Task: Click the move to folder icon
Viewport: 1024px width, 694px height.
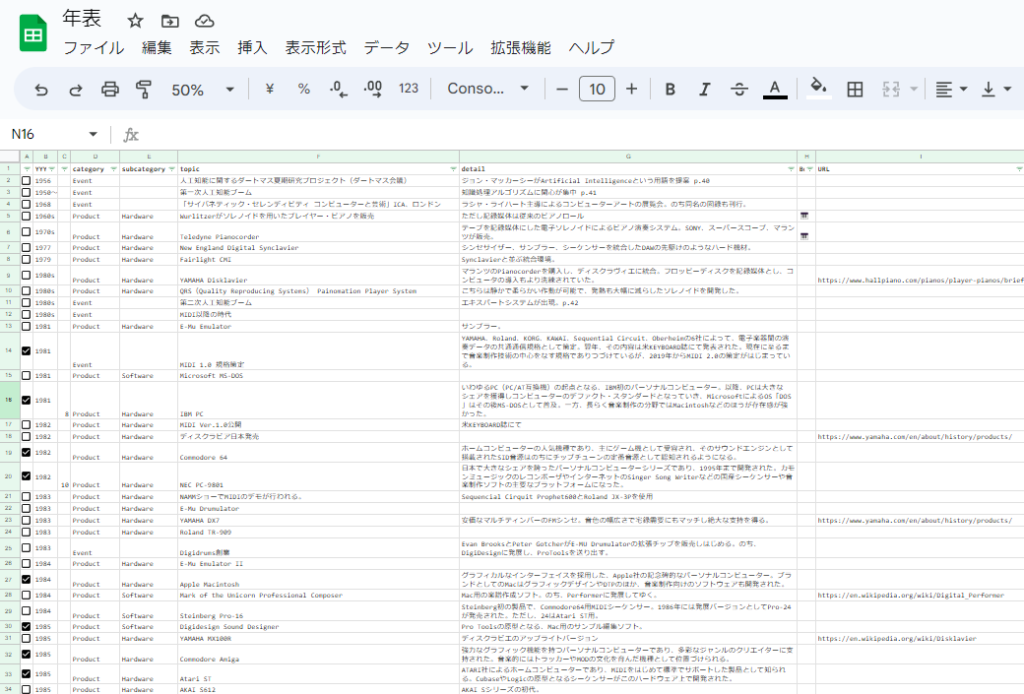Action: pyautogui.click(x=170, y=21)
